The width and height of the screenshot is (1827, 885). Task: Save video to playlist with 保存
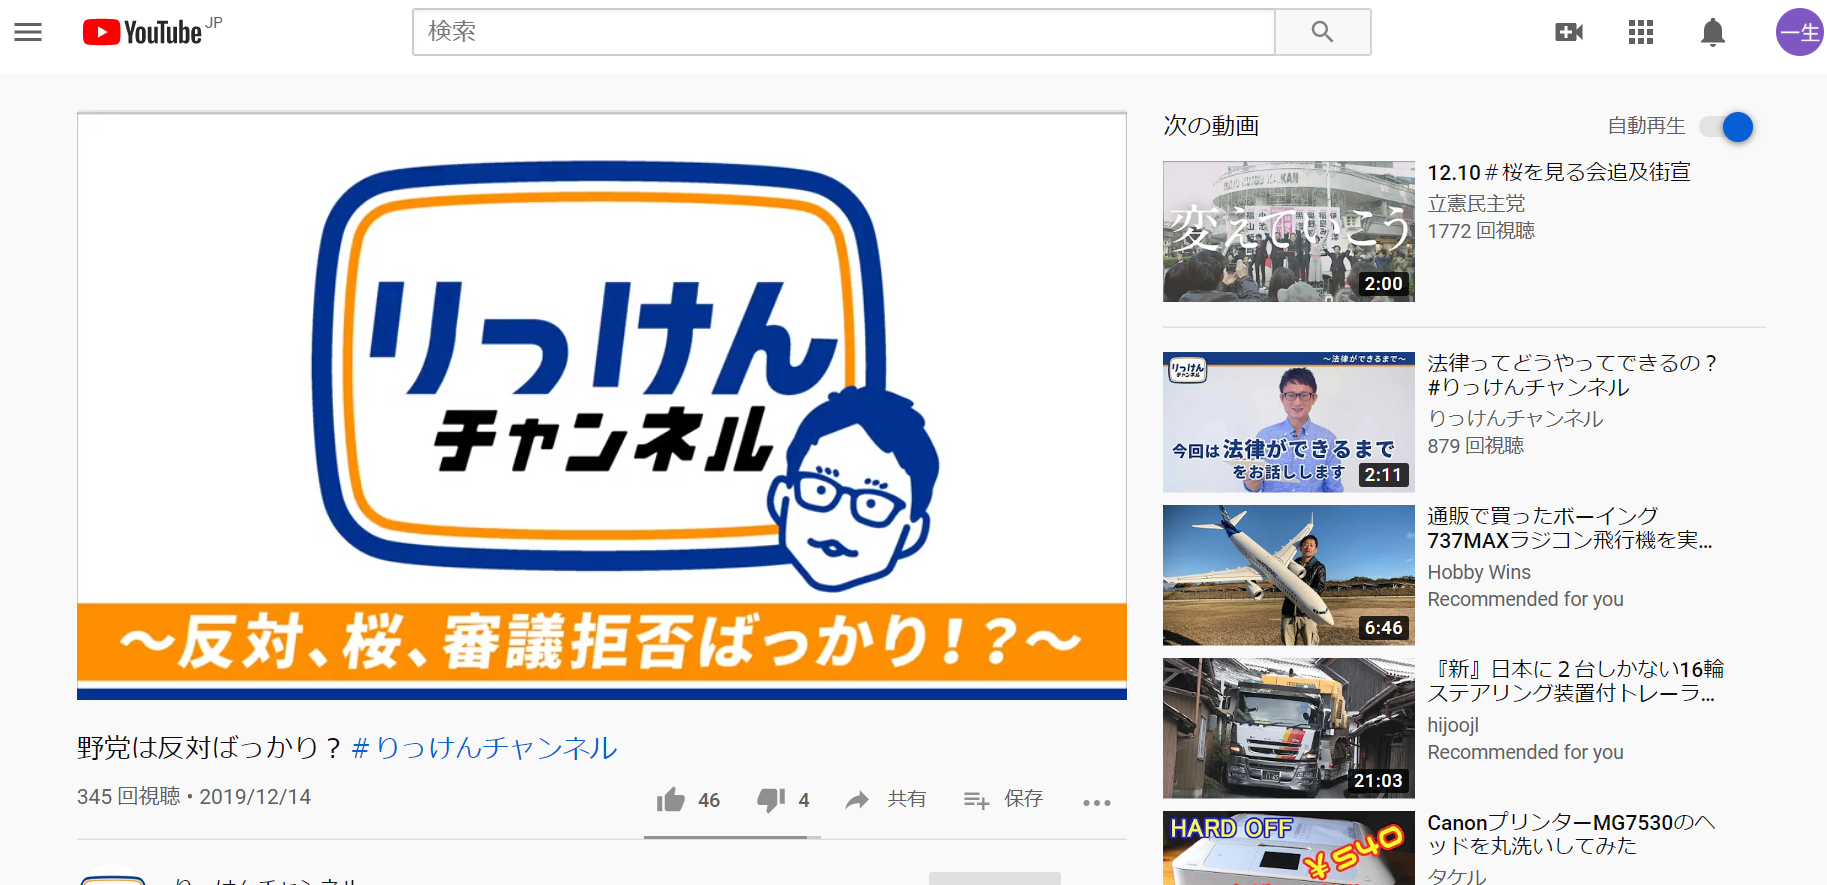tap(1003, 799)
